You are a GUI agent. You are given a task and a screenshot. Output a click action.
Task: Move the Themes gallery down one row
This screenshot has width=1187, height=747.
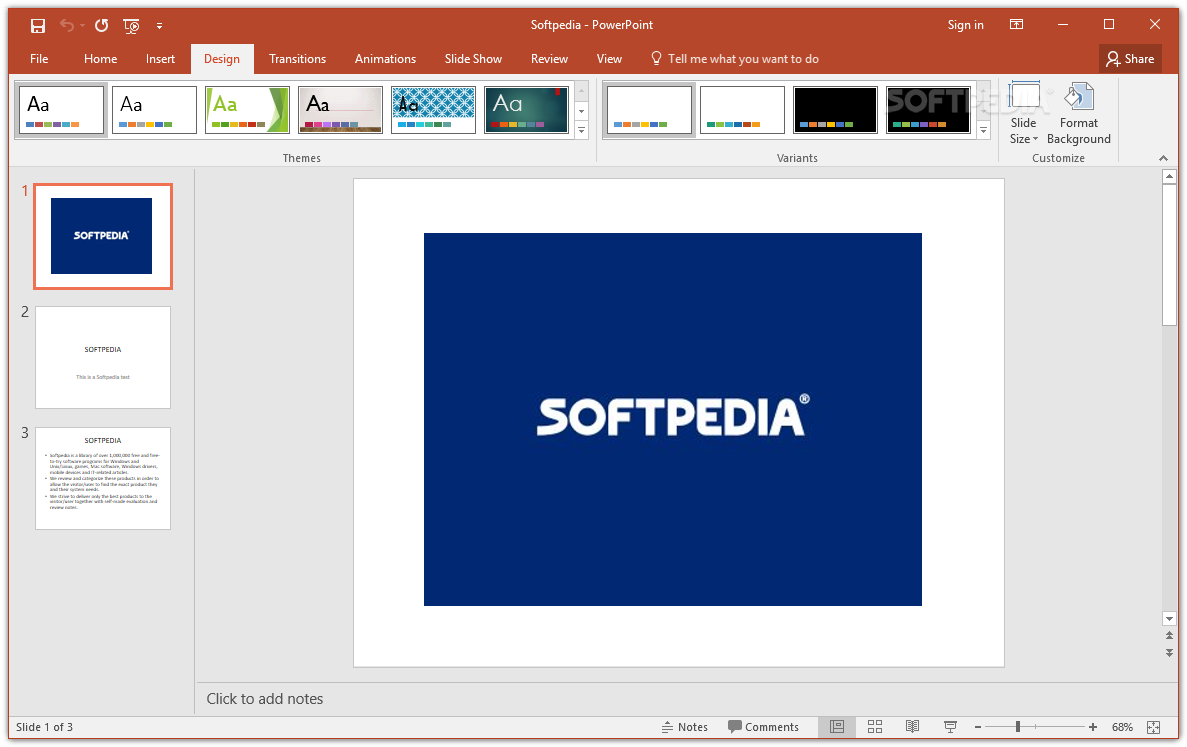[x=581, y=111]
